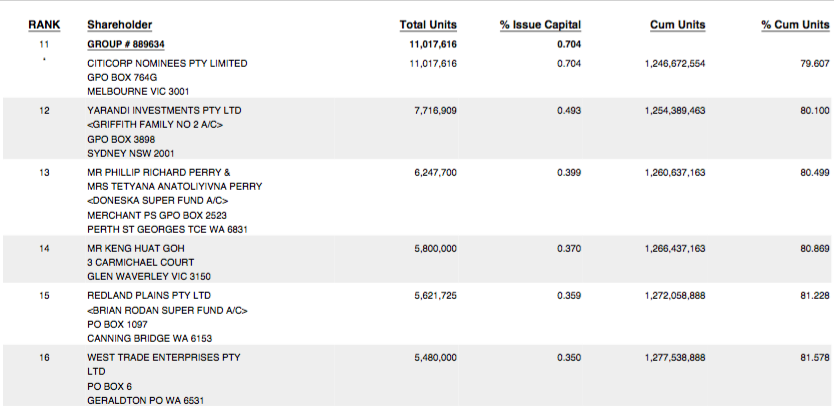Select the GROUP # 889634 row label

pyautogui.click(x=126, y=44)
